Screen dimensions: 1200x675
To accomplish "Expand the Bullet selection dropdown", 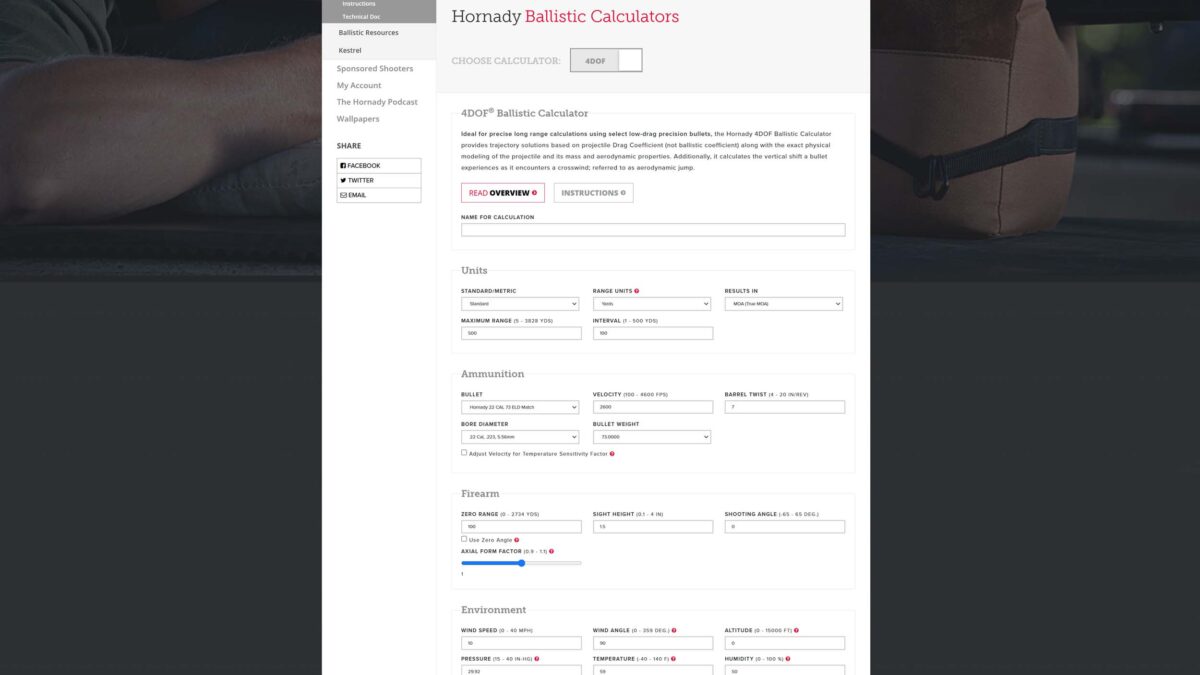I will (x=519, y=407).
